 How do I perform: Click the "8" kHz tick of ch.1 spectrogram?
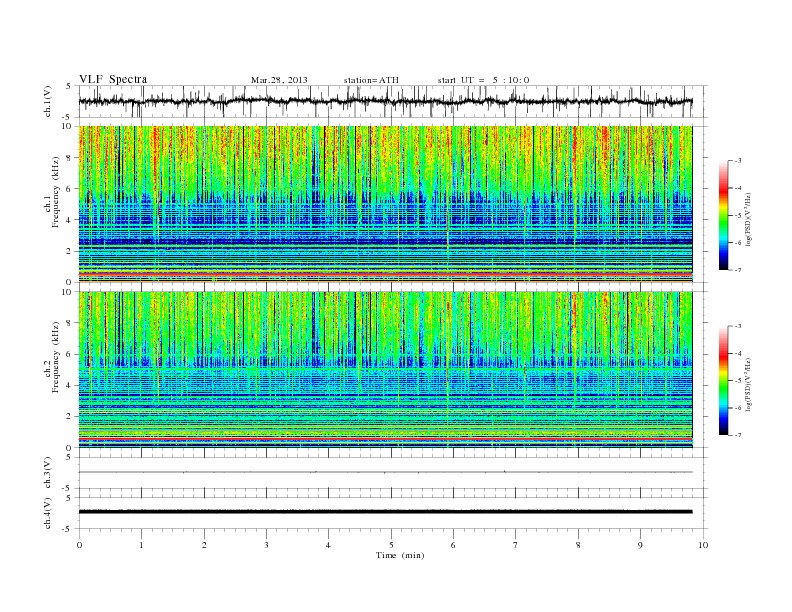(69, 158)
